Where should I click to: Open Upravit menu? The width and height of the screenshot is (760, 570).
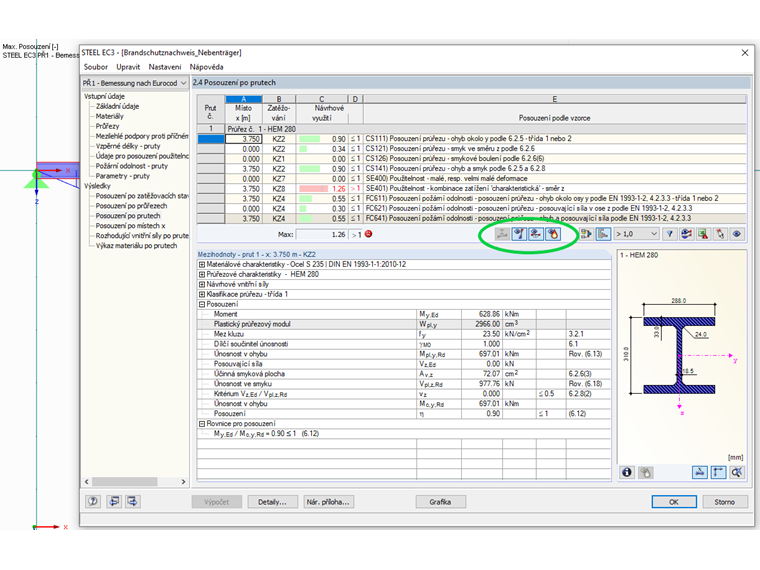click(128, 67)
